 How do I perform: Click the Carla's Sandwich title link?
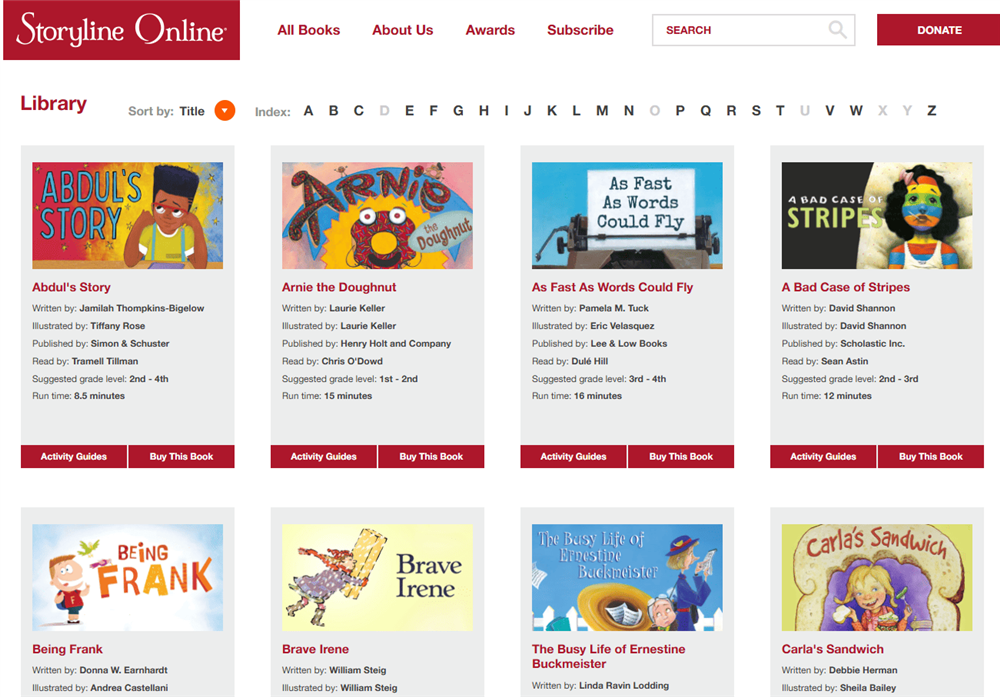tap(833, 649)
